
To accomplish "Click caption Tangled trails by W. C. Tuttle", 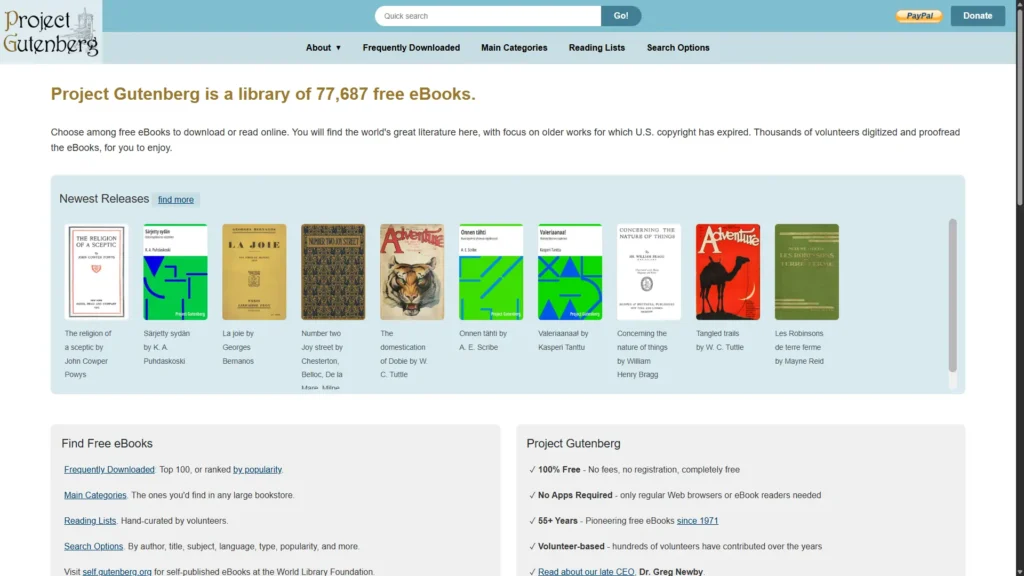I will point(720,340).
